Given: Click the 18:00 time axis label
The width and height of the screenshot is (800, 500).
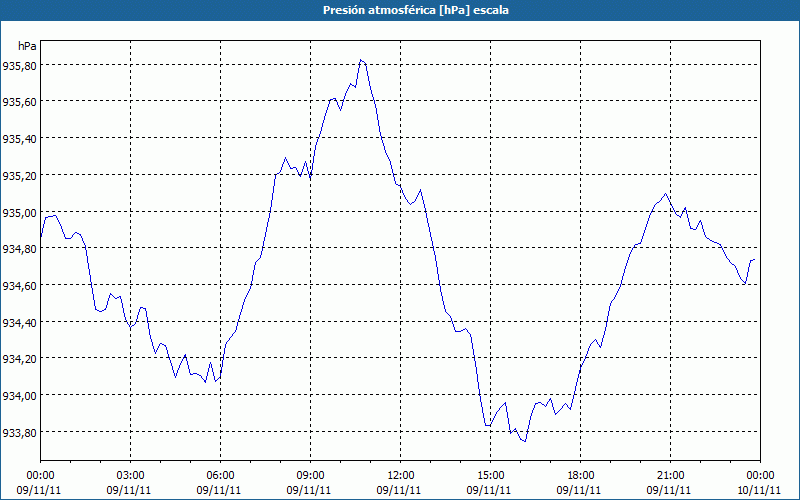Looking at the screenshot, I should (x=581, y=476).
